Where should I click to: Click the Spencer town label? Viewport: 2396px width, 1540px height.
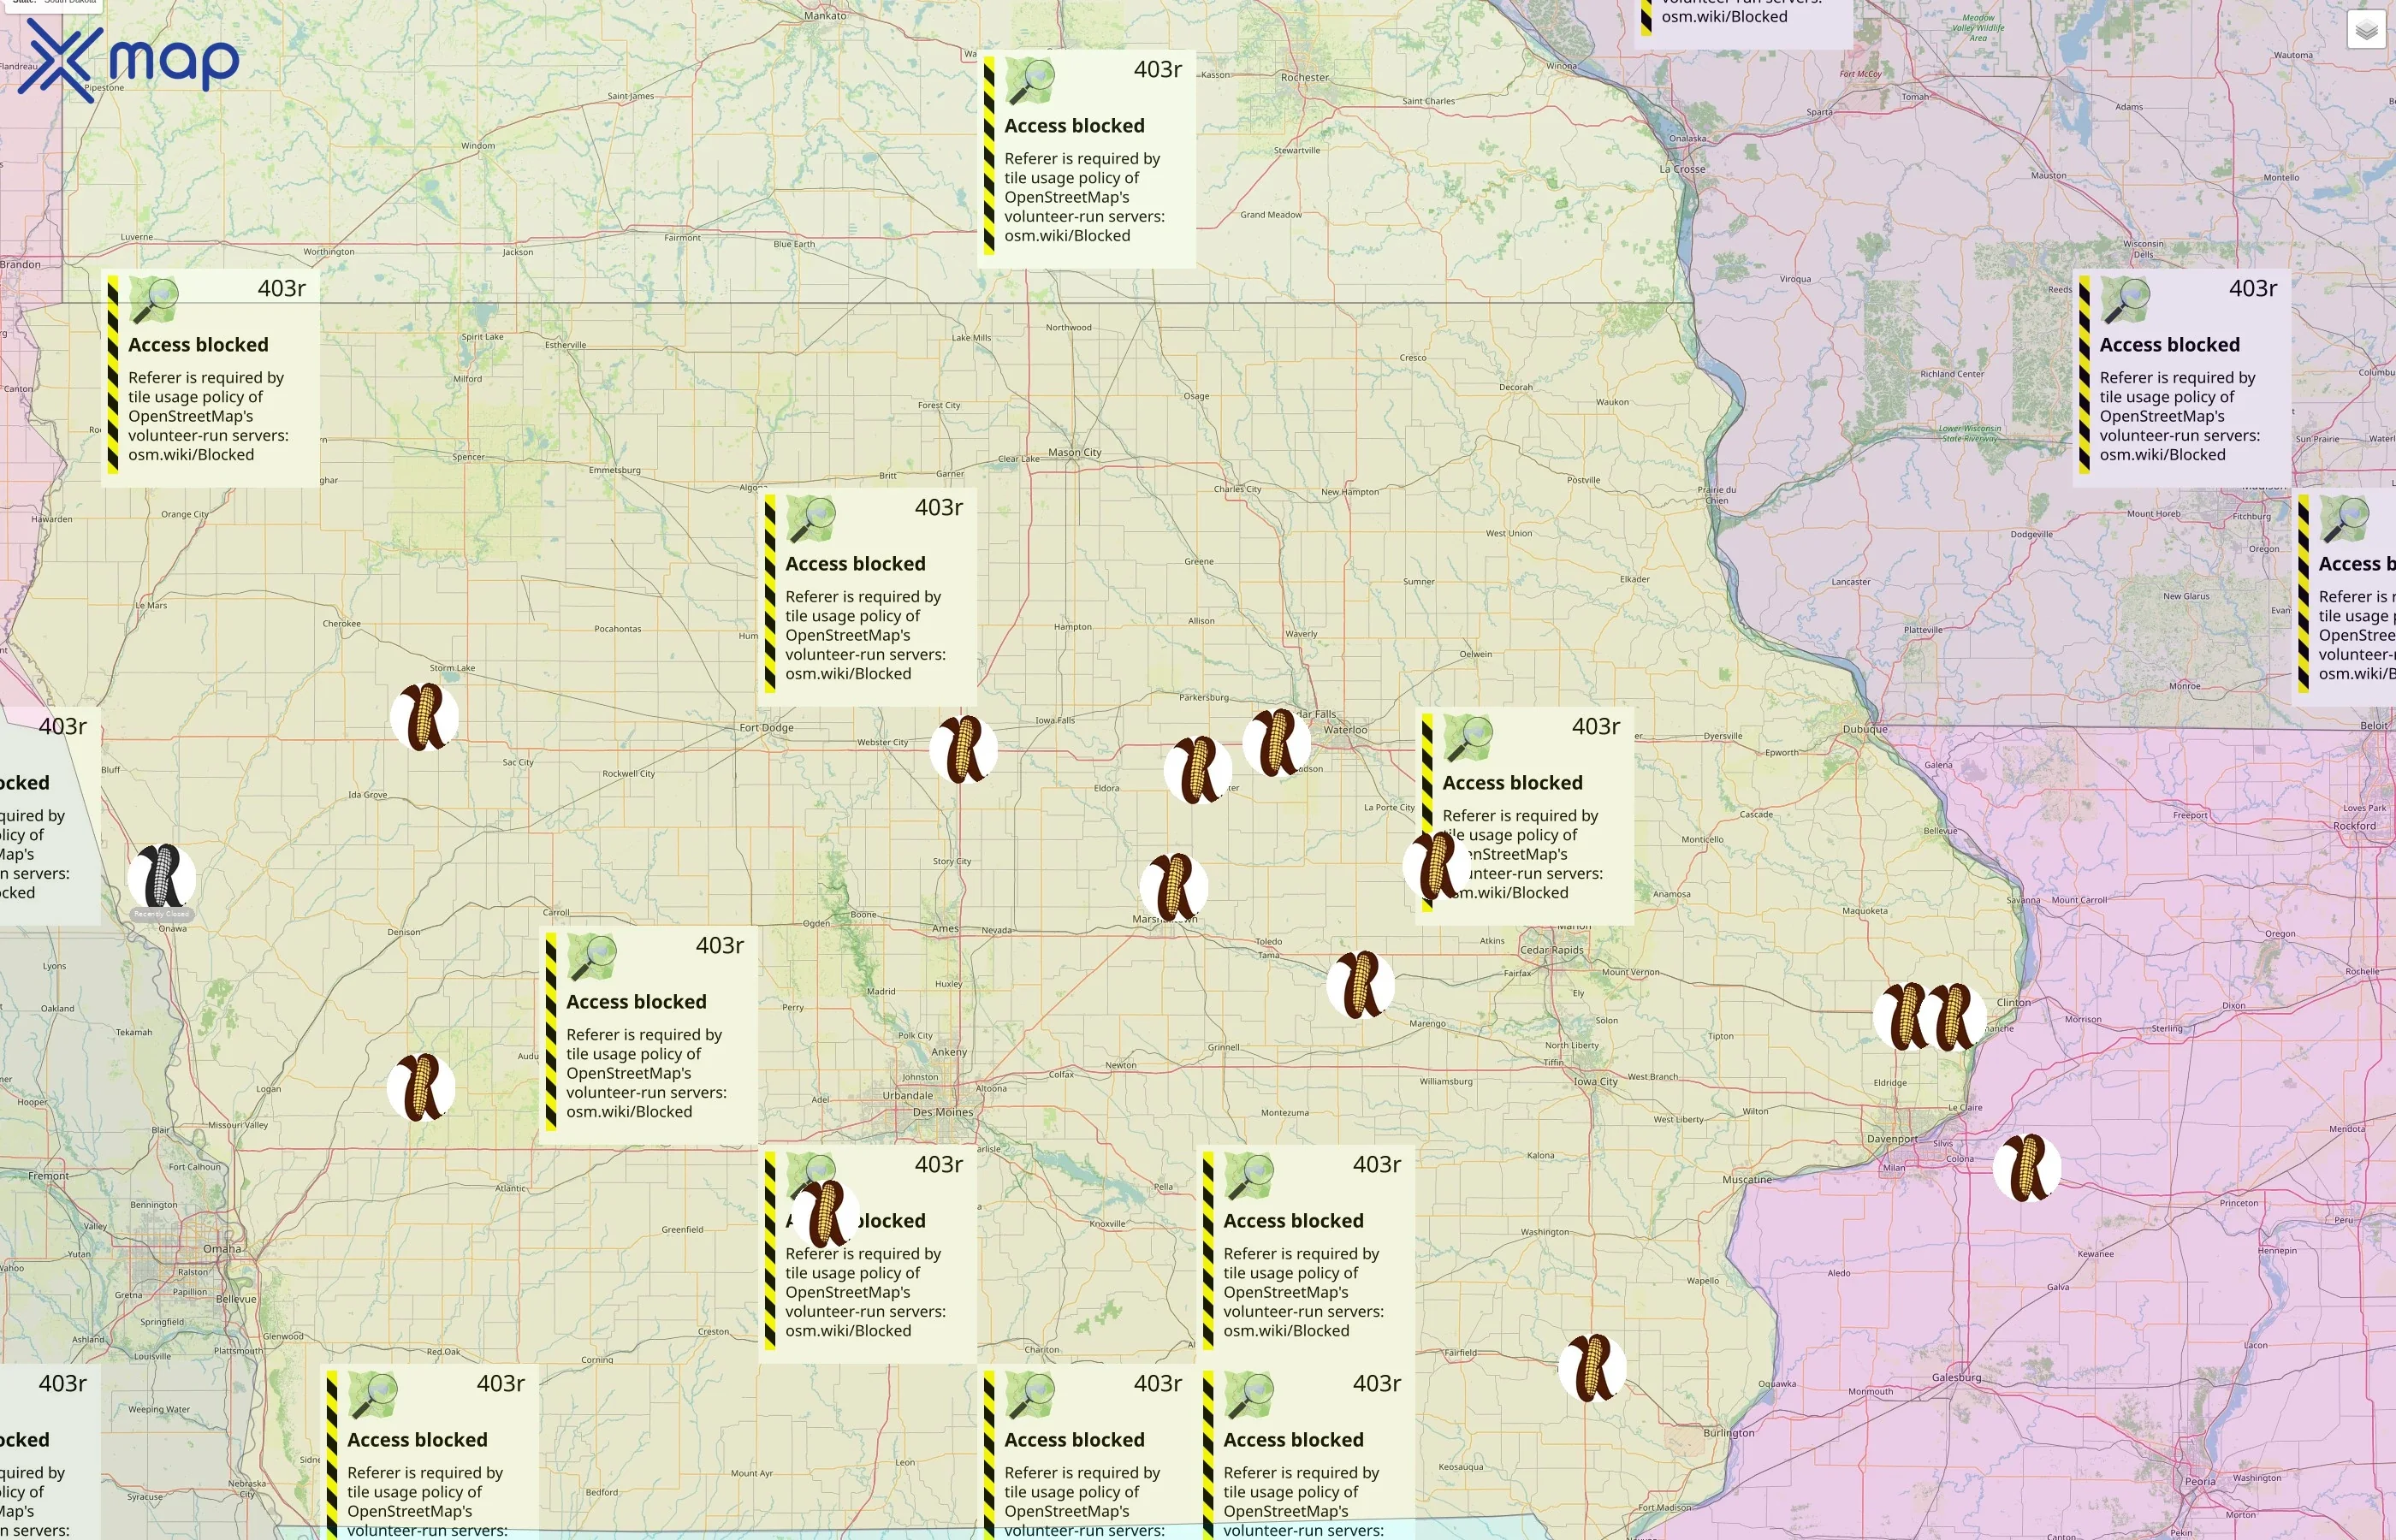(468, 457)
